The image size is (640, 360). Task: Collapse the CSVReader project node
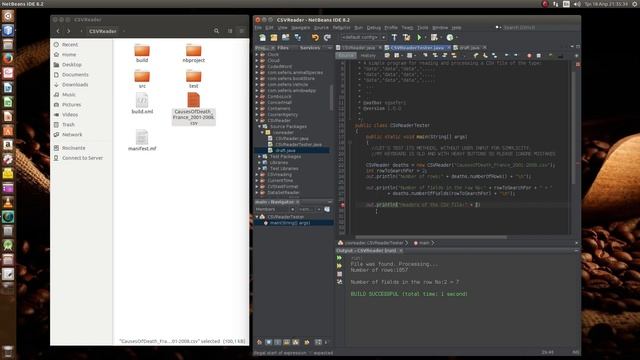[x=257, y=120]
